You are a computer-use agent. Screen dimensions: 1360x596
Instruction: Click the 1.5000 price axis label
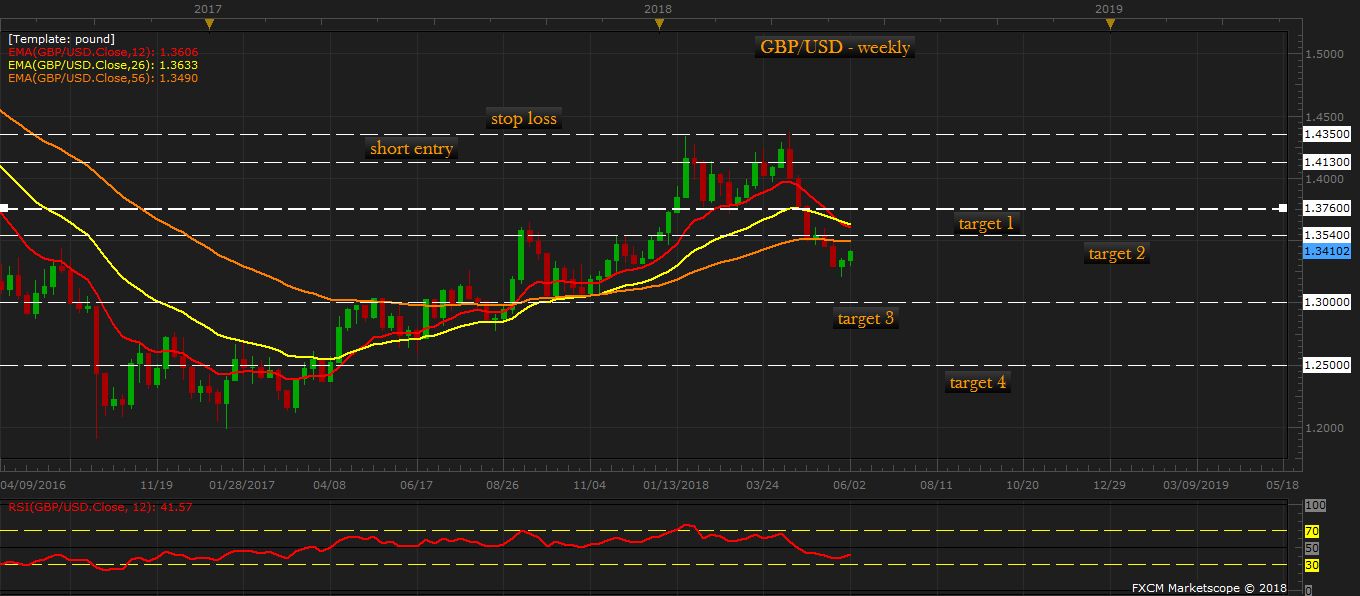1326,54
